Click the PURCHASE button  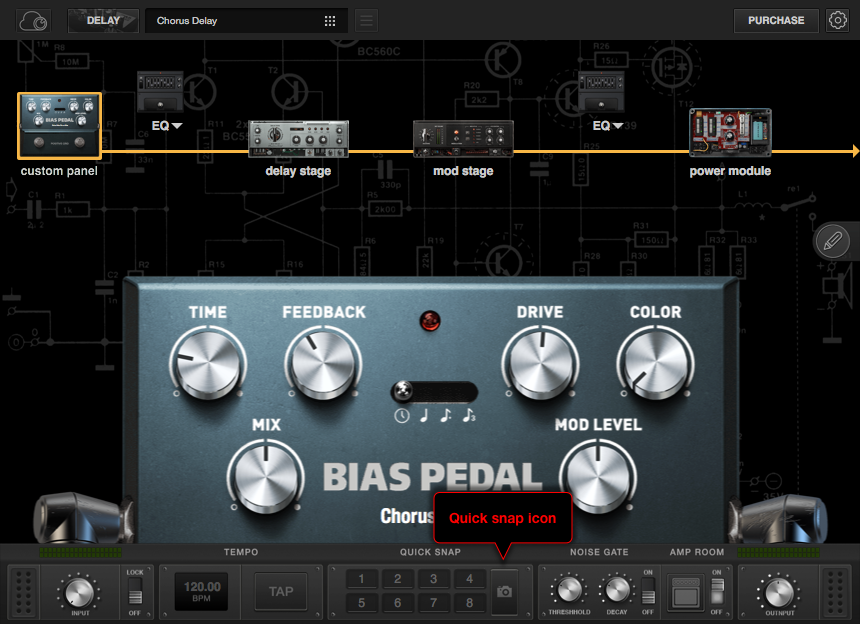(776, 21)
